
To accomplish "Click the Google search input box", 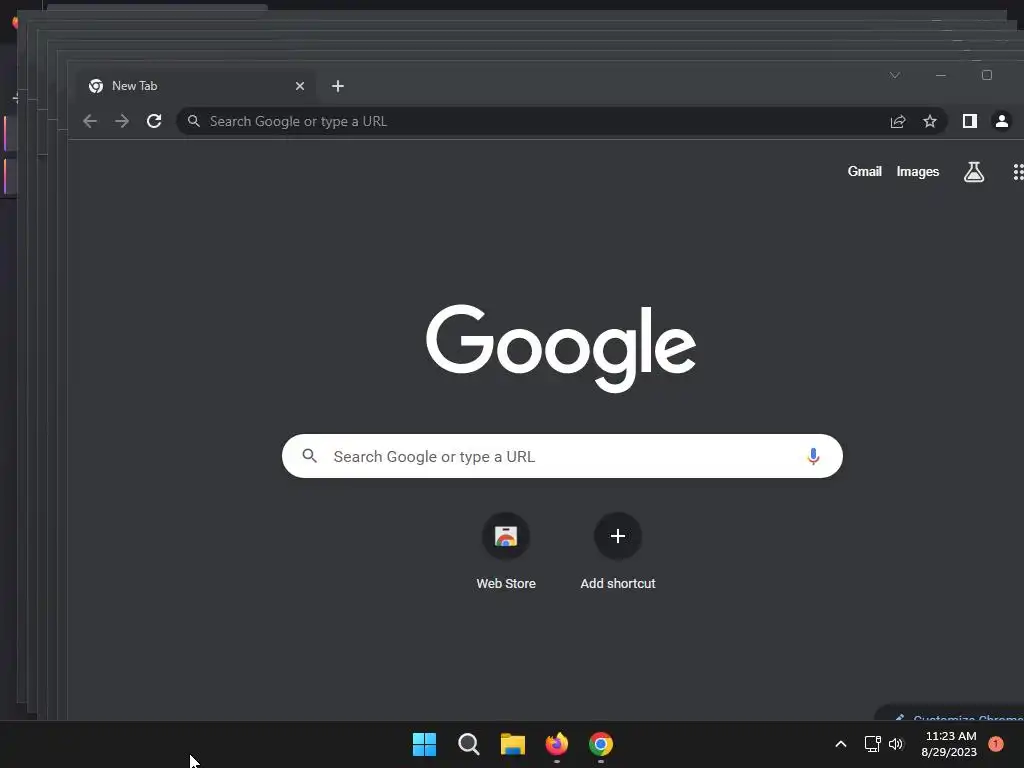I will 562,456.
